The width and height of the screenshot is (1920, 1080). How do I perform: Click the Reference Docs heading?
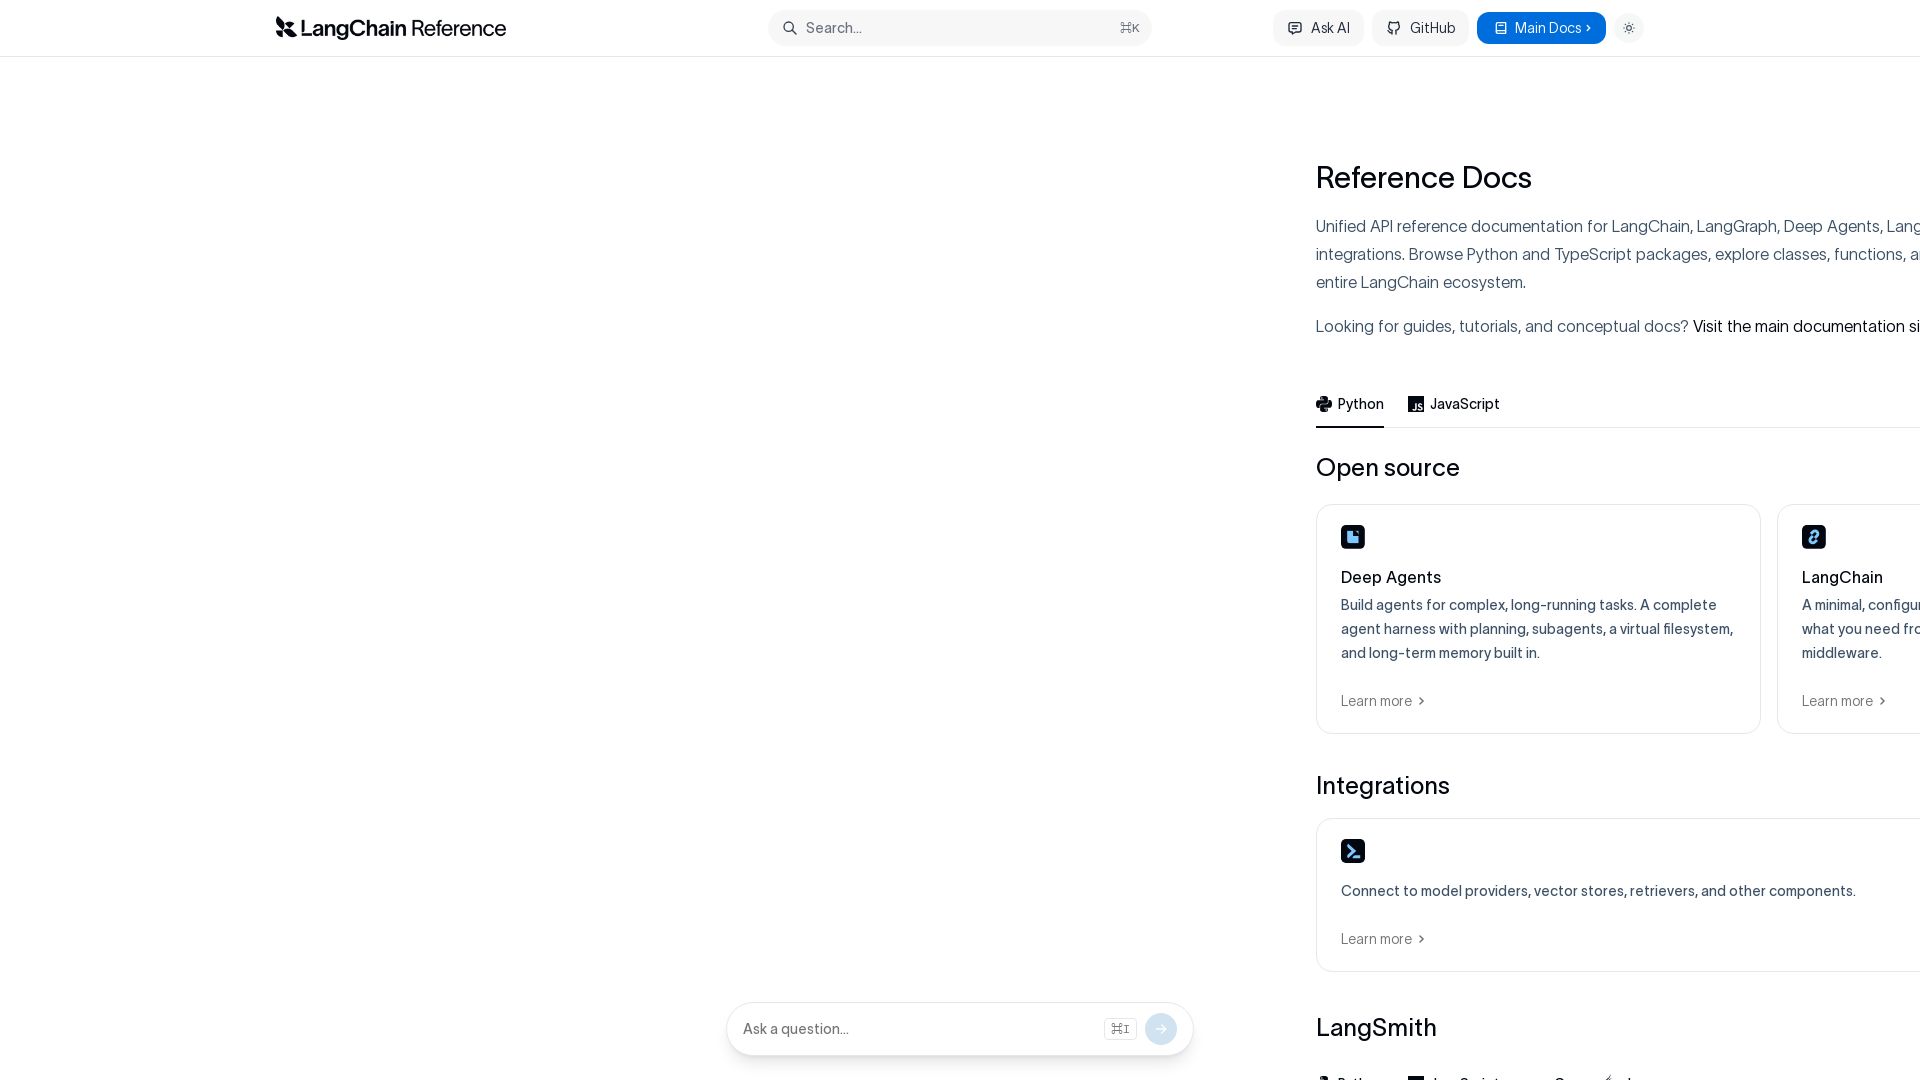[x=1424, y=177]
